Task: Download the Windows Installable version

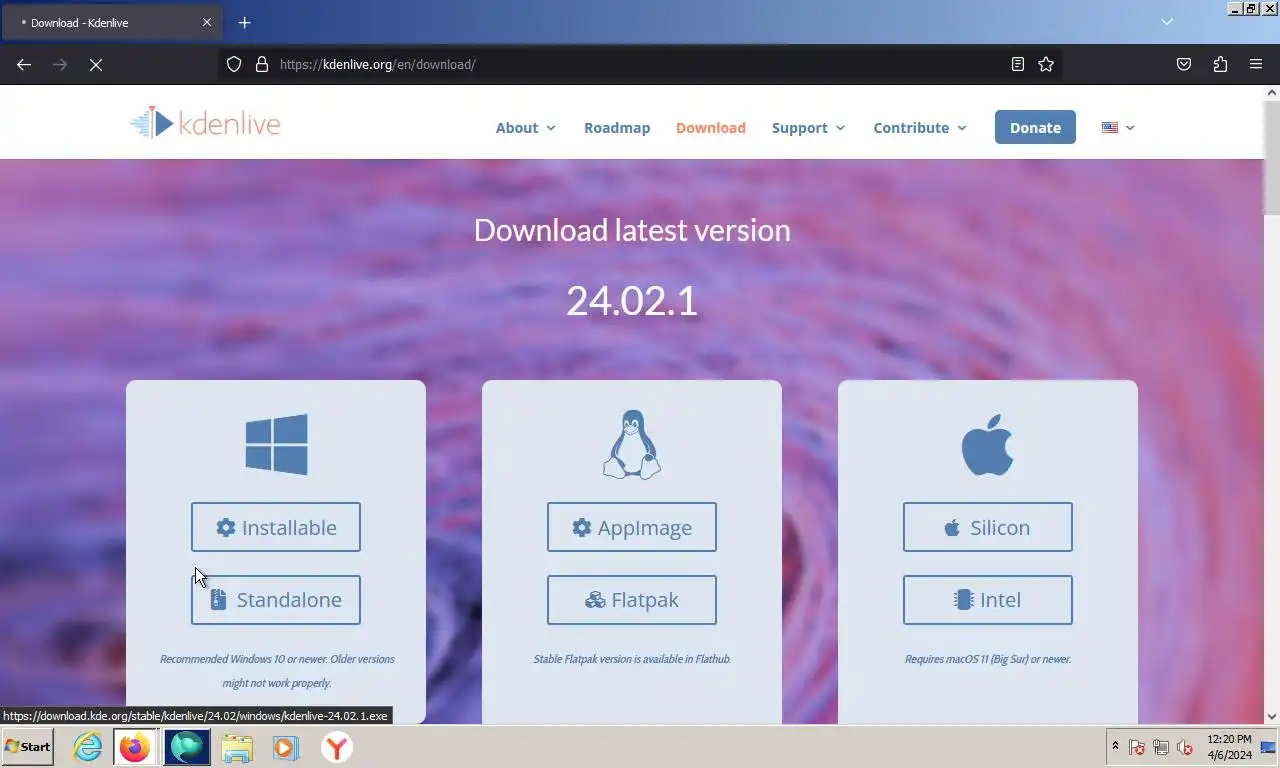Action: pyautogui.click(x=276, y=527)
